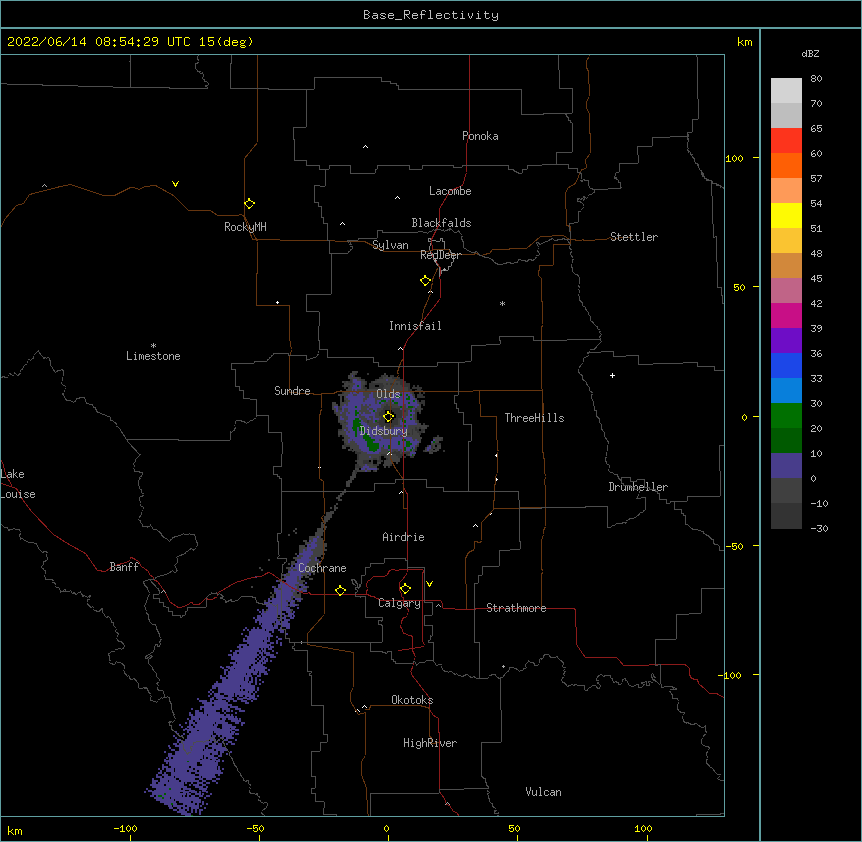Select the Lacombe city label
This screenshot has height=842, width=862.
click(450, 191)
